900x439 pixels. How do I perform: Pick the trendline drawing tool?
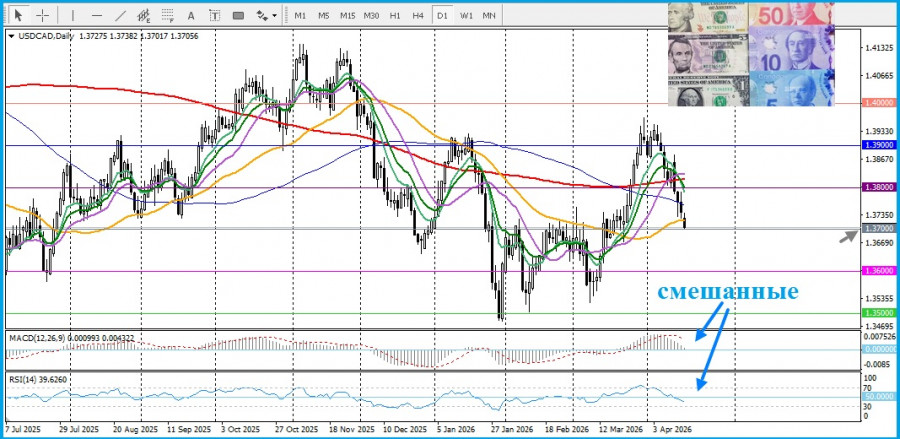click(x=121, y=15)
